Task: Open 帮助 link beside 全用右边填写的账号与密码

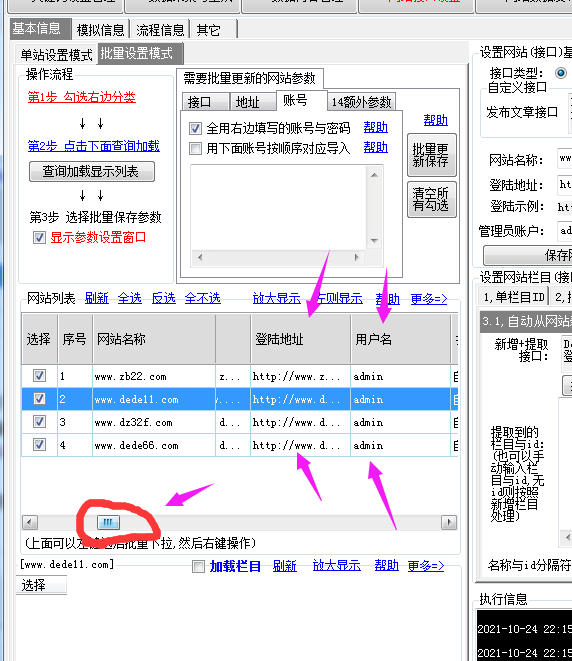Action: point(376,127)
